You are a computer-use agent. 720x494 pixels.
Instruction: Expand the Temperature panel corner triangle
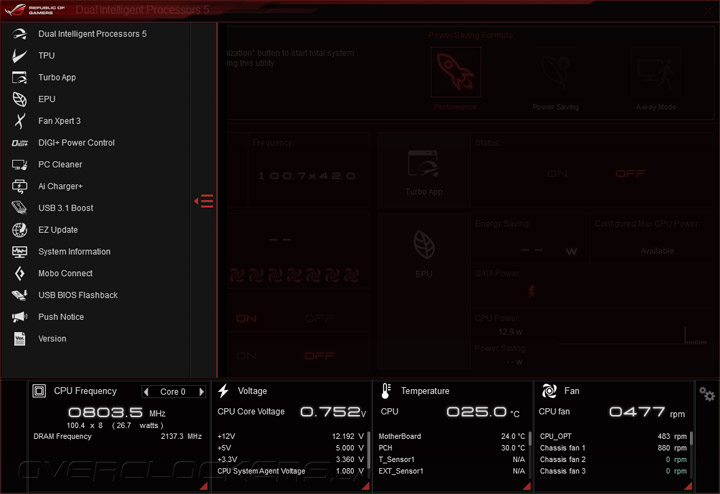[527, 486]
